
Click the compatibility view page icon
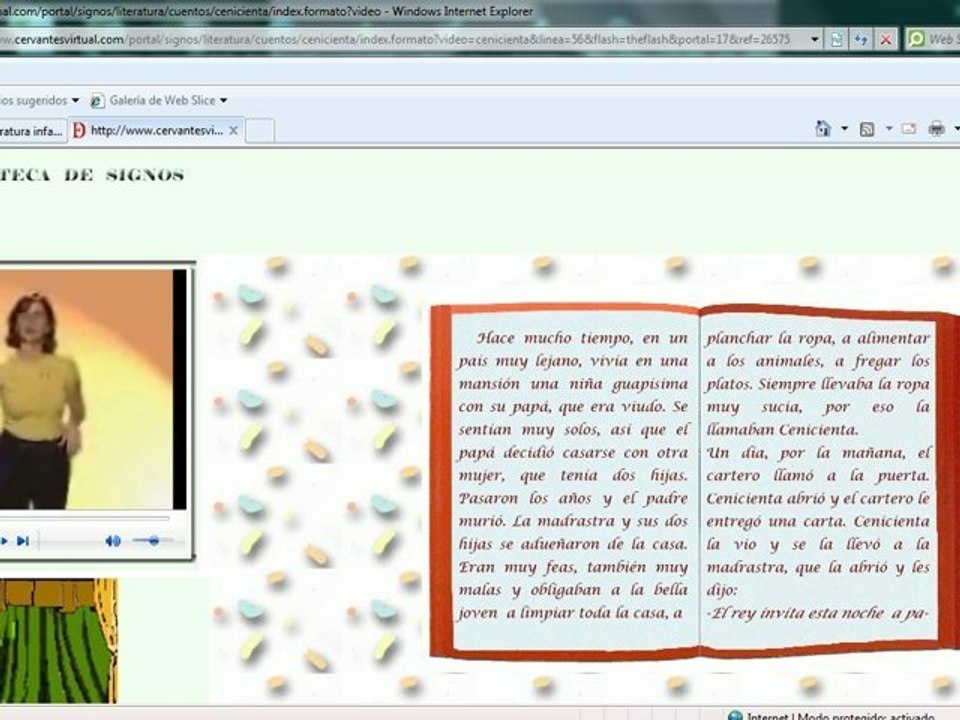coord(836,40)
